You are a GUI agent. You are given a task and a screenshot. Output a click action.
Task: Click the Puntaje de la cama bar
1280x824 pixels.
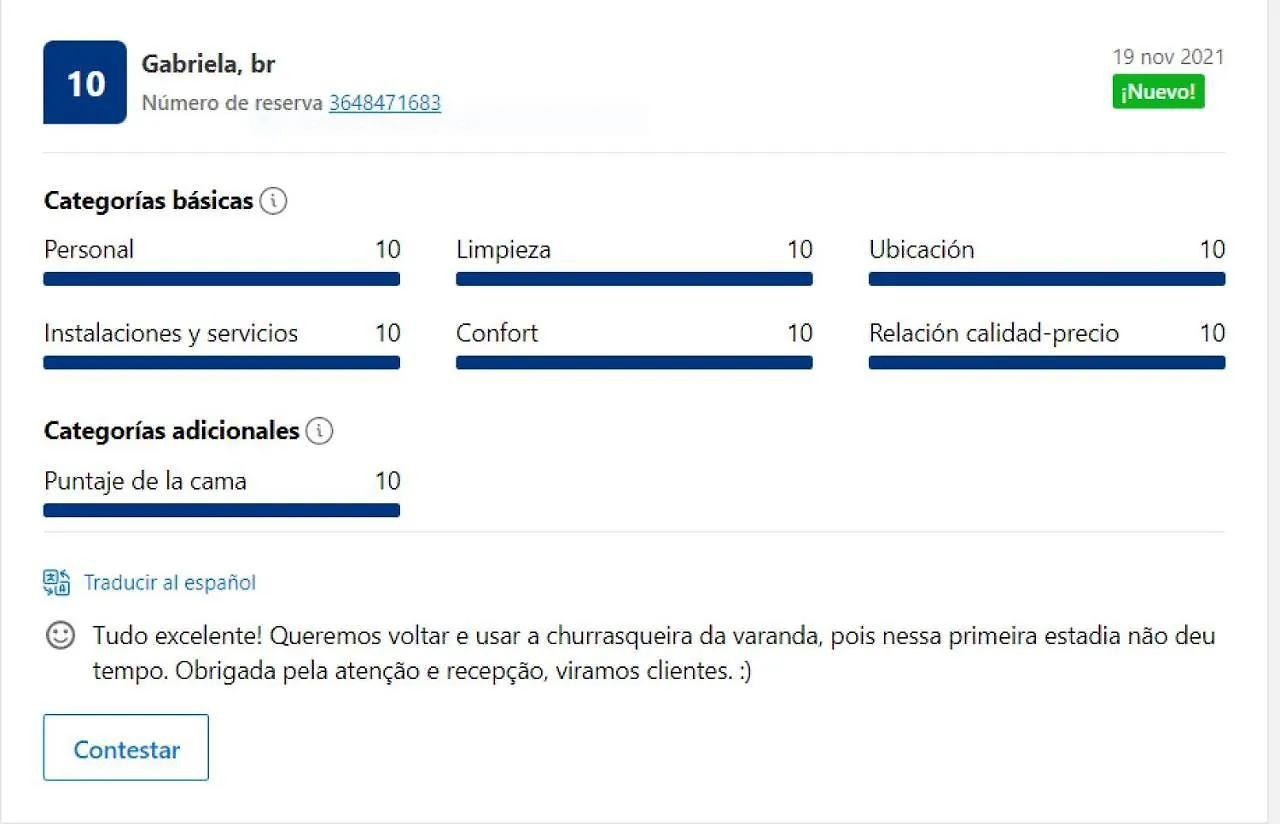pos(222,510)
